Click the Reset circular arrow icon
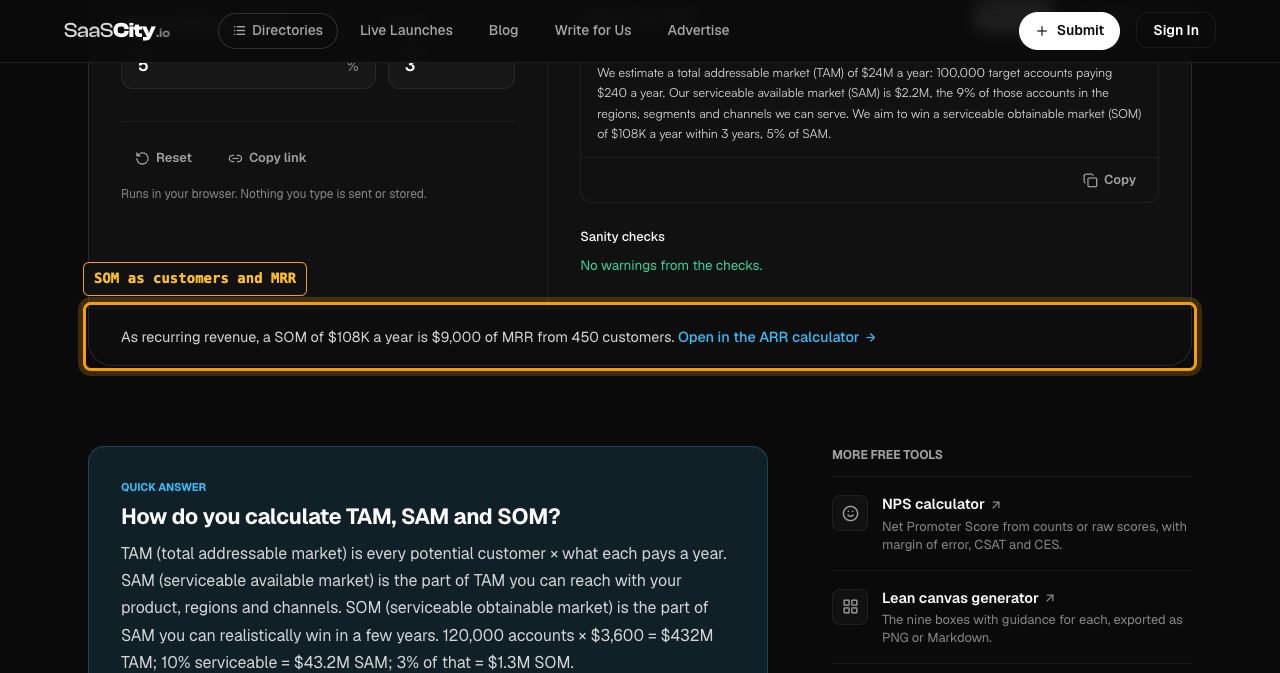Screen dimensions: 1280x673 tap(142, 158)
